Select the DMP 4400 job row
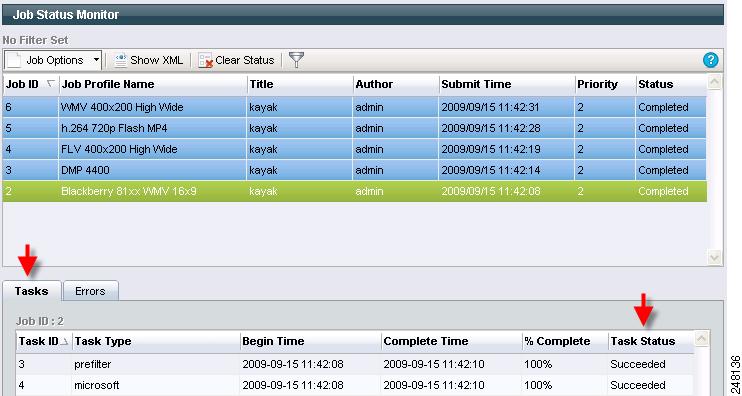 tap(354, 170)
